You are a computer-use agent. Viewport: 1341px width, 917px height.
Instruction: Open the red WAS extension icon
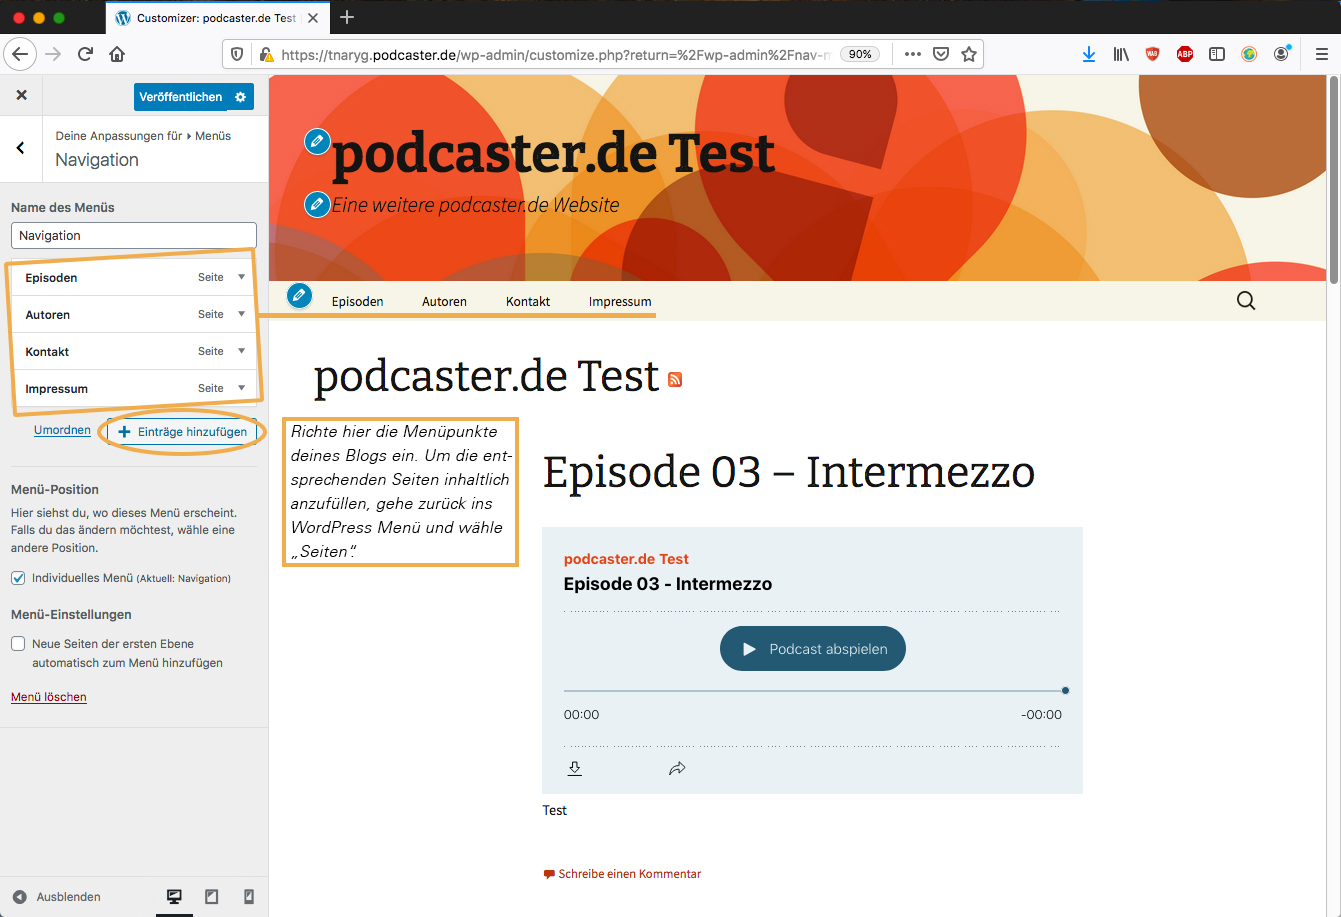[x=1153, y=54]
